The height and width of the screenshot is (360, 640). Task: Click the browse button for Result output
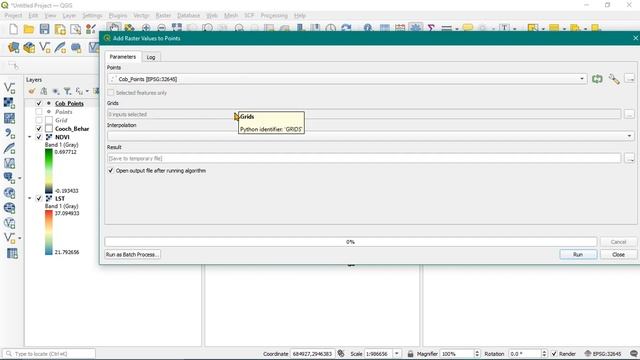629,158
